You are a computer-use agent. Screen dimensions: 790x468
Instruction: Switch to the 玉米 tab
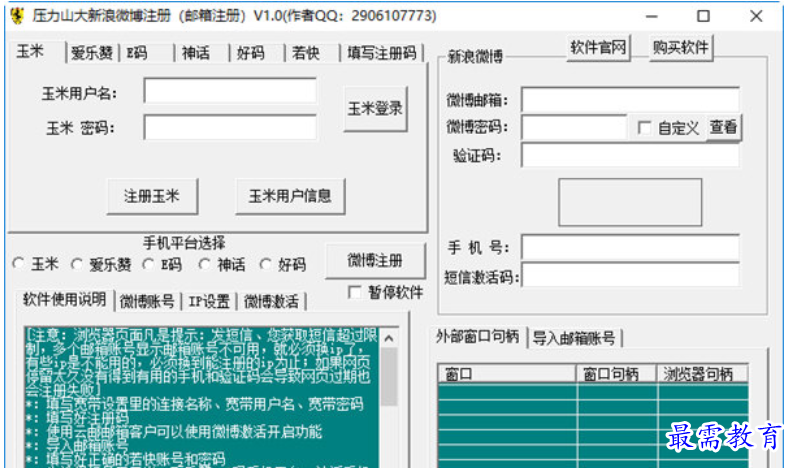coord(35,51)
